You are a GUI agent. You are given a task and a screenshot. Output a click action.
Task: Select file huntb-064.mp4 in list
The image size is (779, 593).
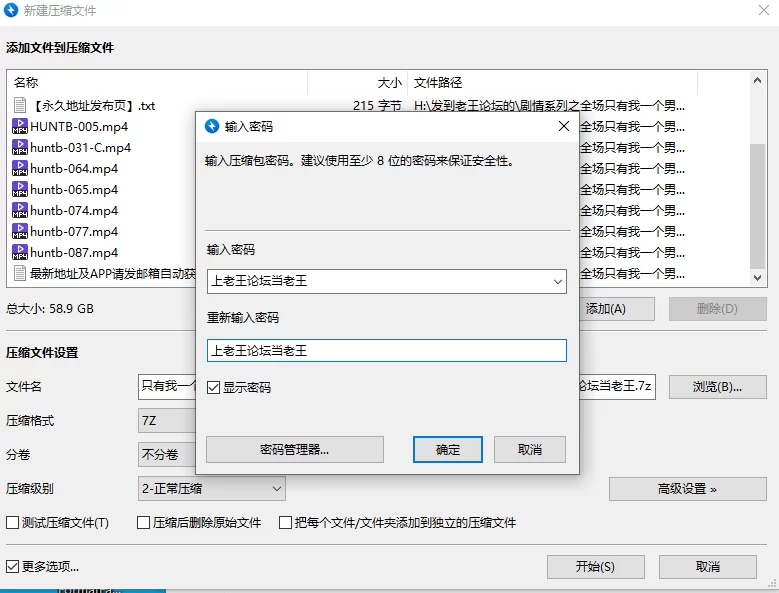74,169
